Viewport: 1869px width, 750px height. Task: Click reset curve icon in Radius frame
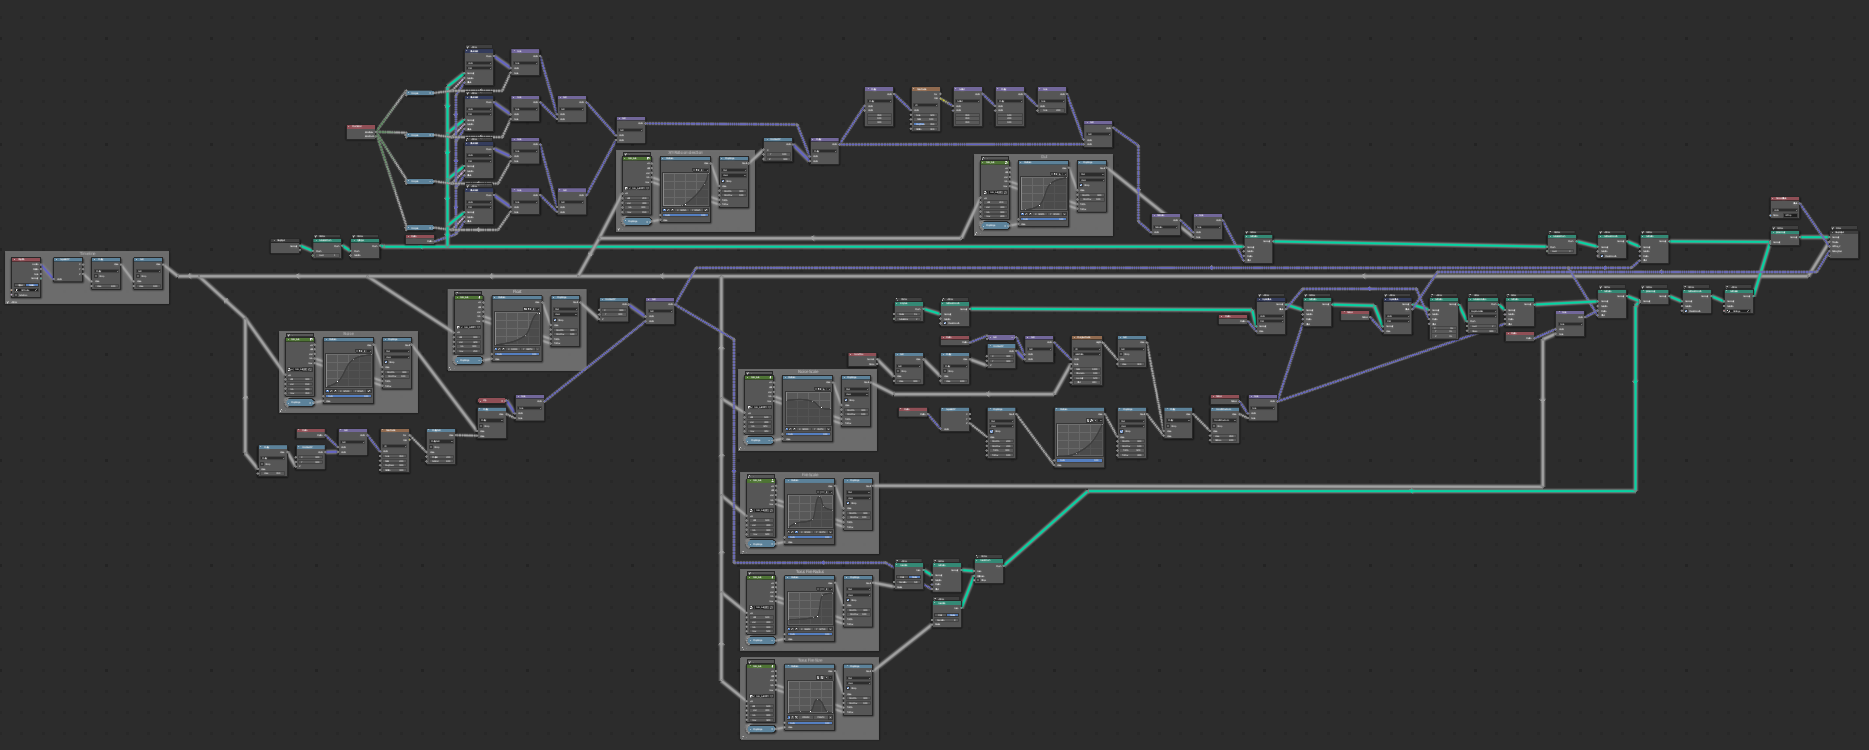[x=368, y=391]
